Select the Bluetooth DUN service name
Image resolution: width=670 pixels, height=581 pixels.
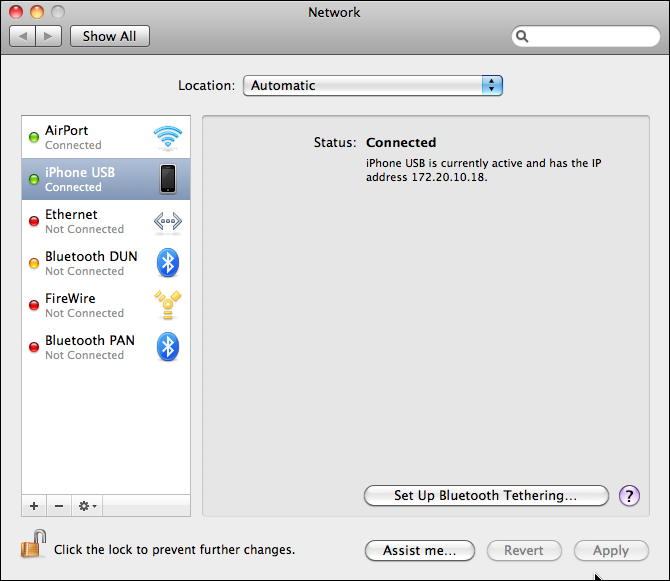(91, 256)
